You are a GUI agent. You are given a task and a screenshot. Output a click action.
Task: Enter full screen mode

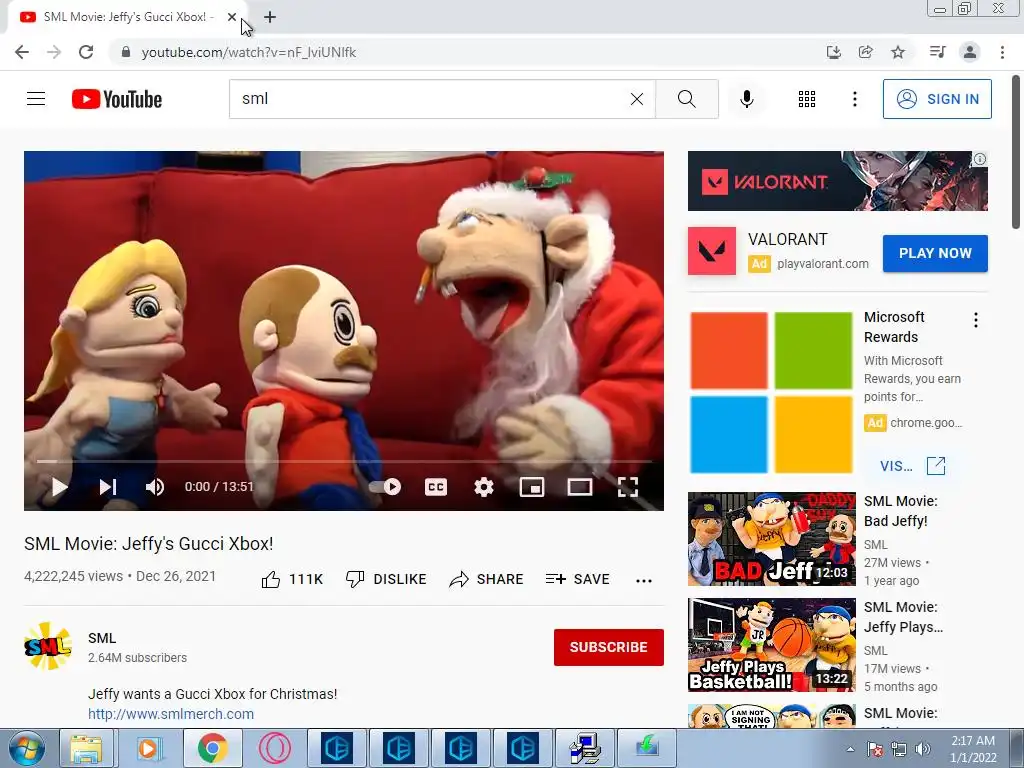[x=628, y=487]
